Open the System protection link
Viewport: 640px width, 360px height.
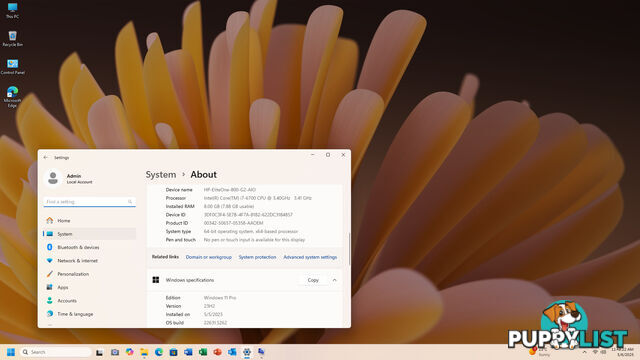(x=257, y=257)
